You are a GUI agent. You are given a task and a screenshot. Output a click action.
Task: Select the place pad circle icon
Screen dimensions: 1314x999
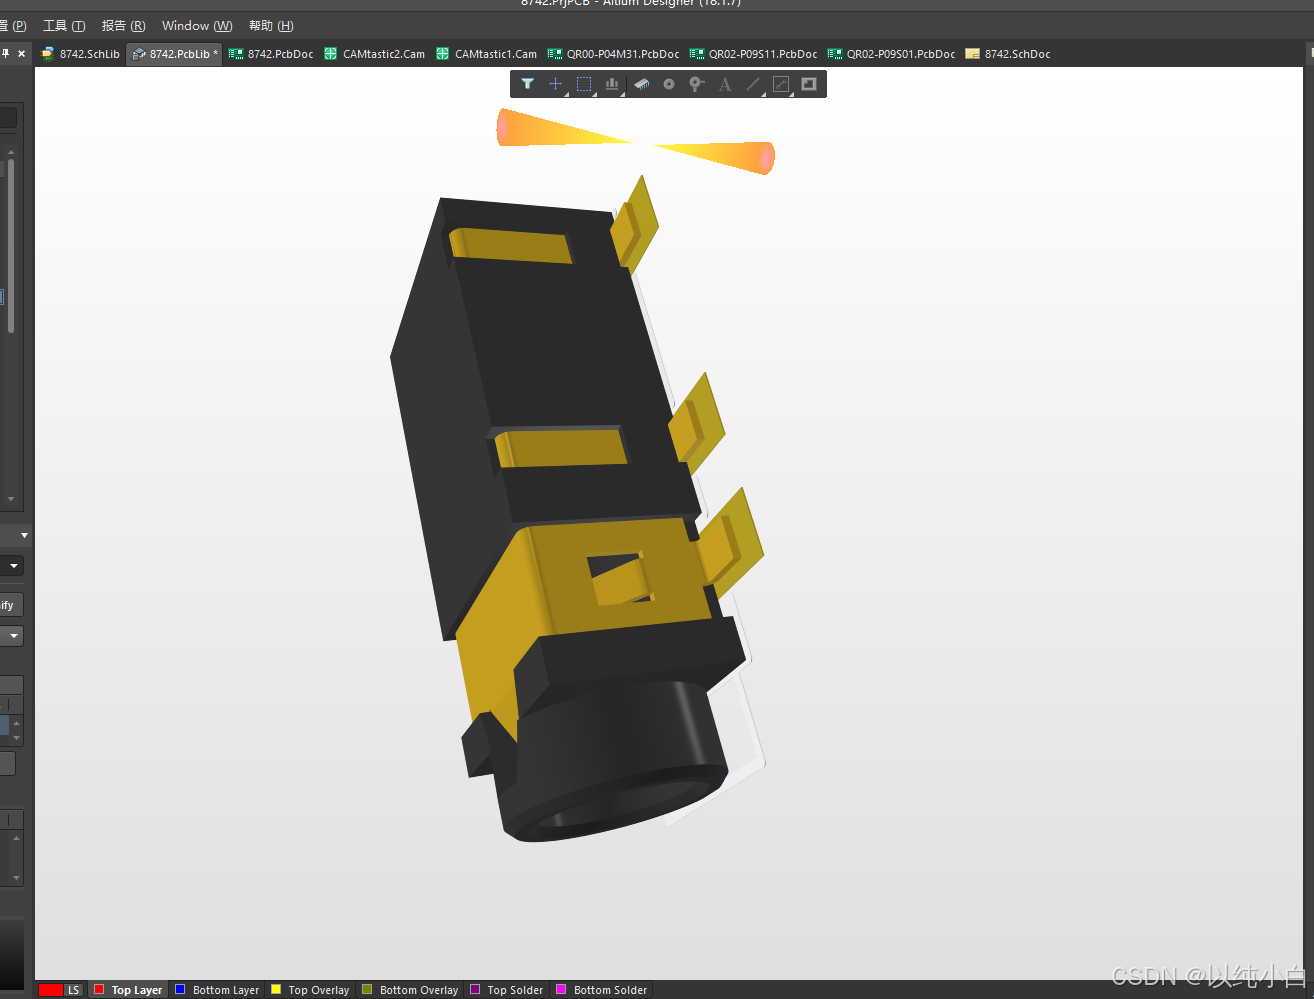click(x=669, y=84)
